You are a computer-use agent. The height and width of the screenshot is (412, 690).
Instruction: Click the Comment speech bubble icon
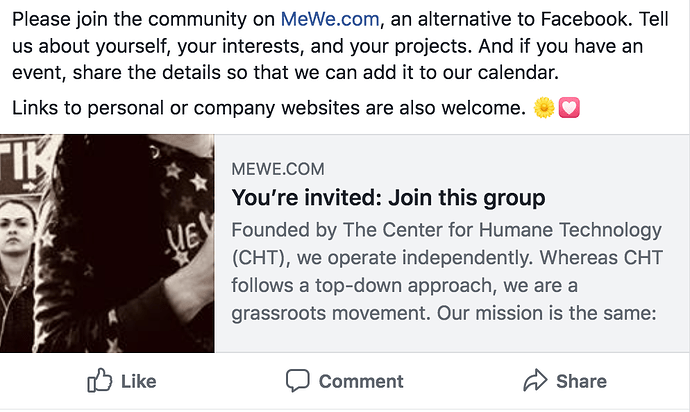pyautogui.click(x=297, y=380)
